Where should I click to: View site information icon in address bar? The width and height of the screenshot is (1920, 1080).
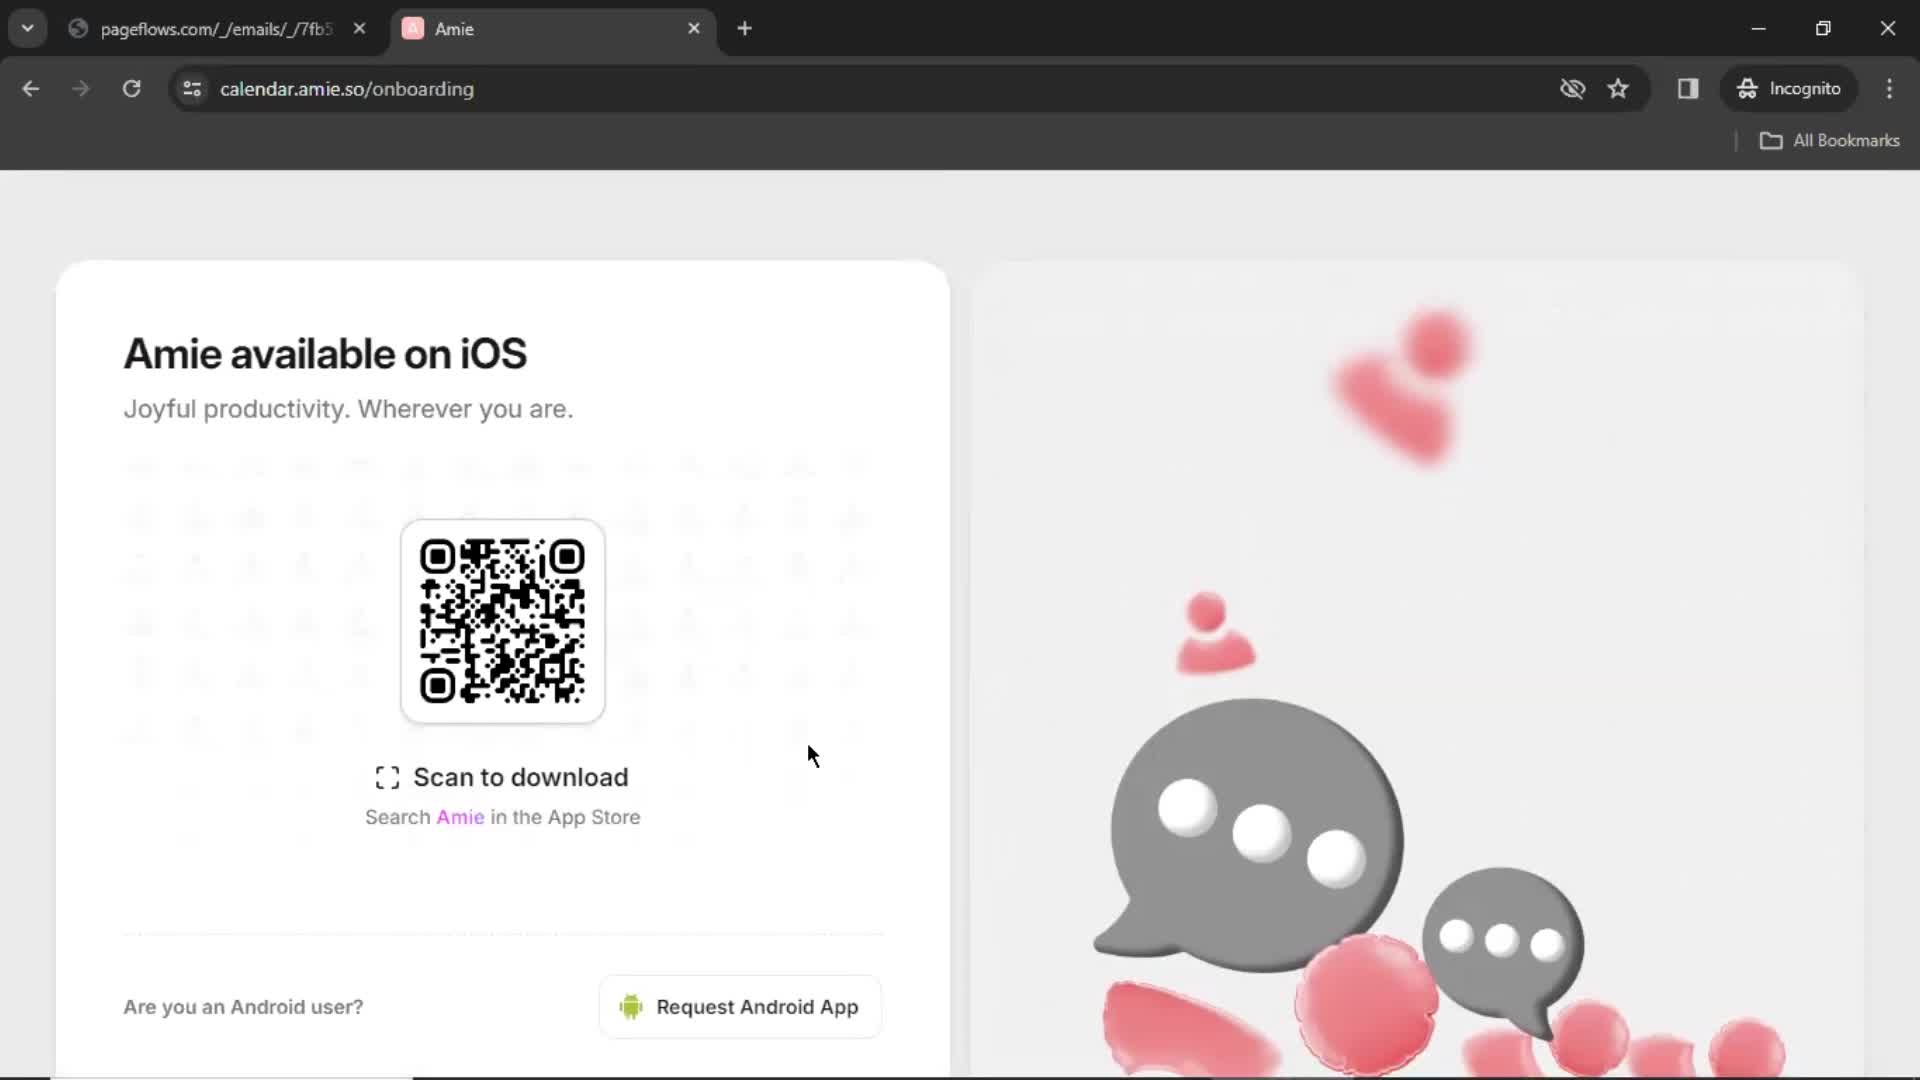click(192, 89)
